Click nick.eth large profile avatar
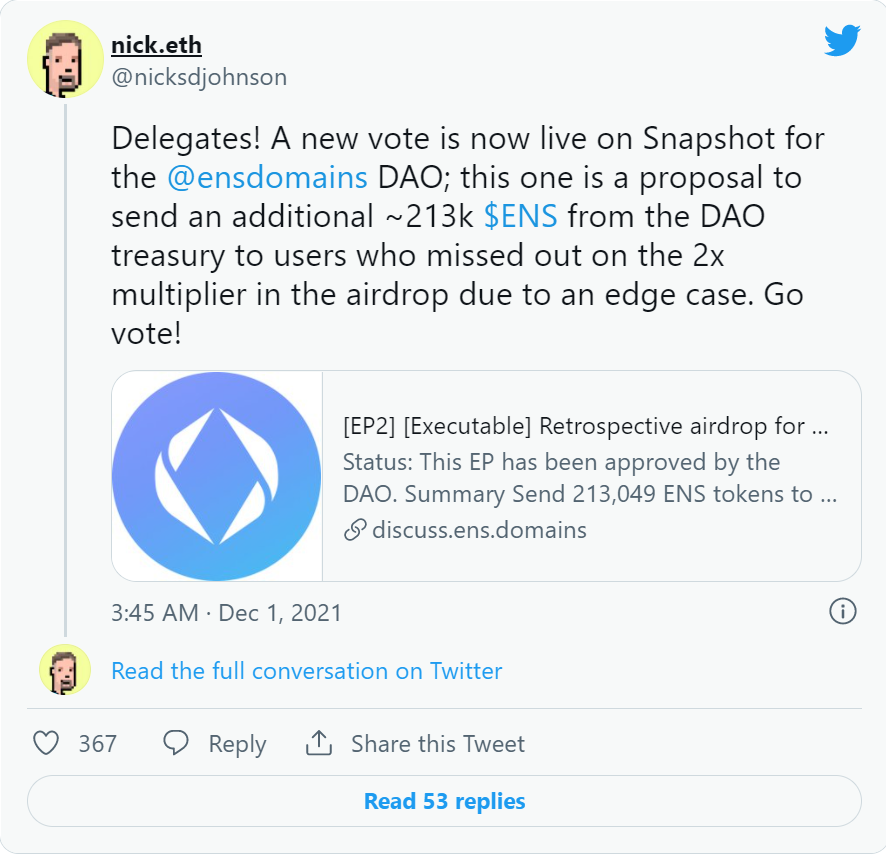Viewport: 886px width, 856px height. click(x=65, y=59)
